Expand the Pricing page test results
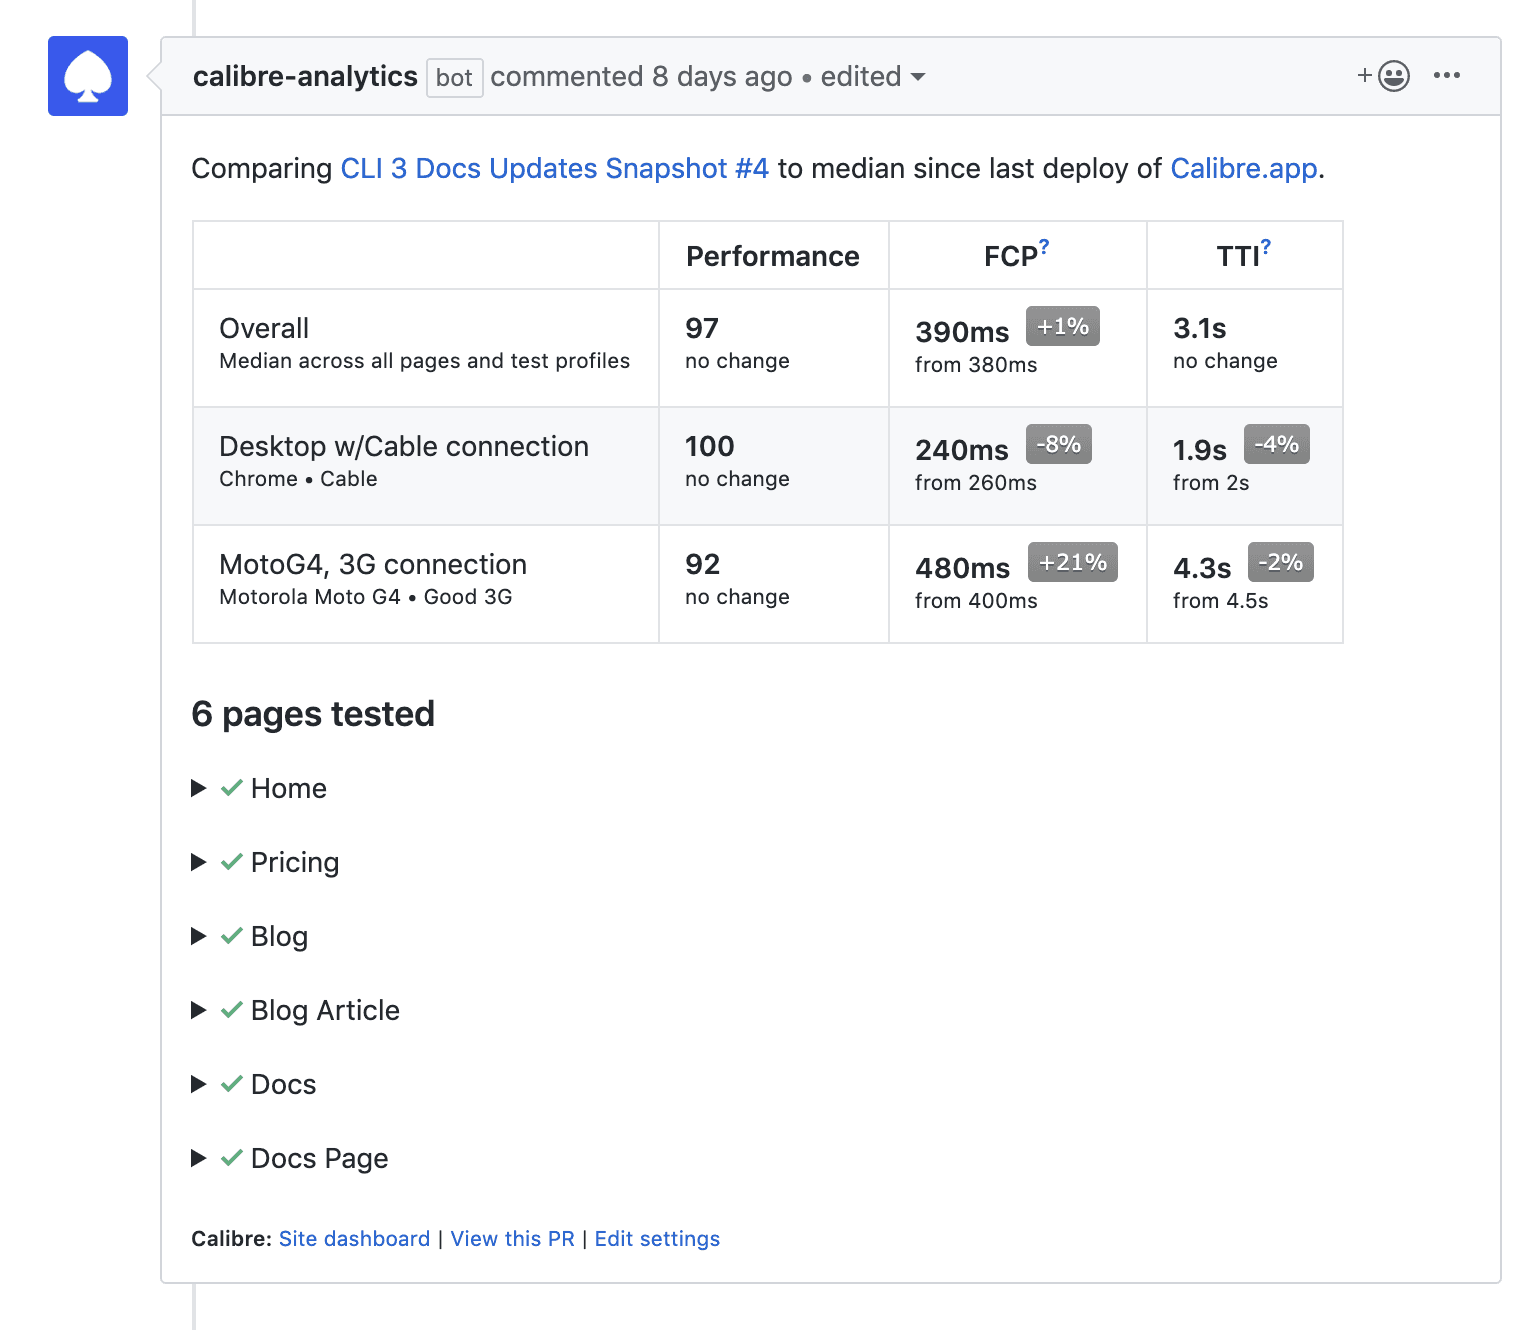The height and width of the screenshot is (1330, 1536). pyautogui.click(x=198, y=862)
